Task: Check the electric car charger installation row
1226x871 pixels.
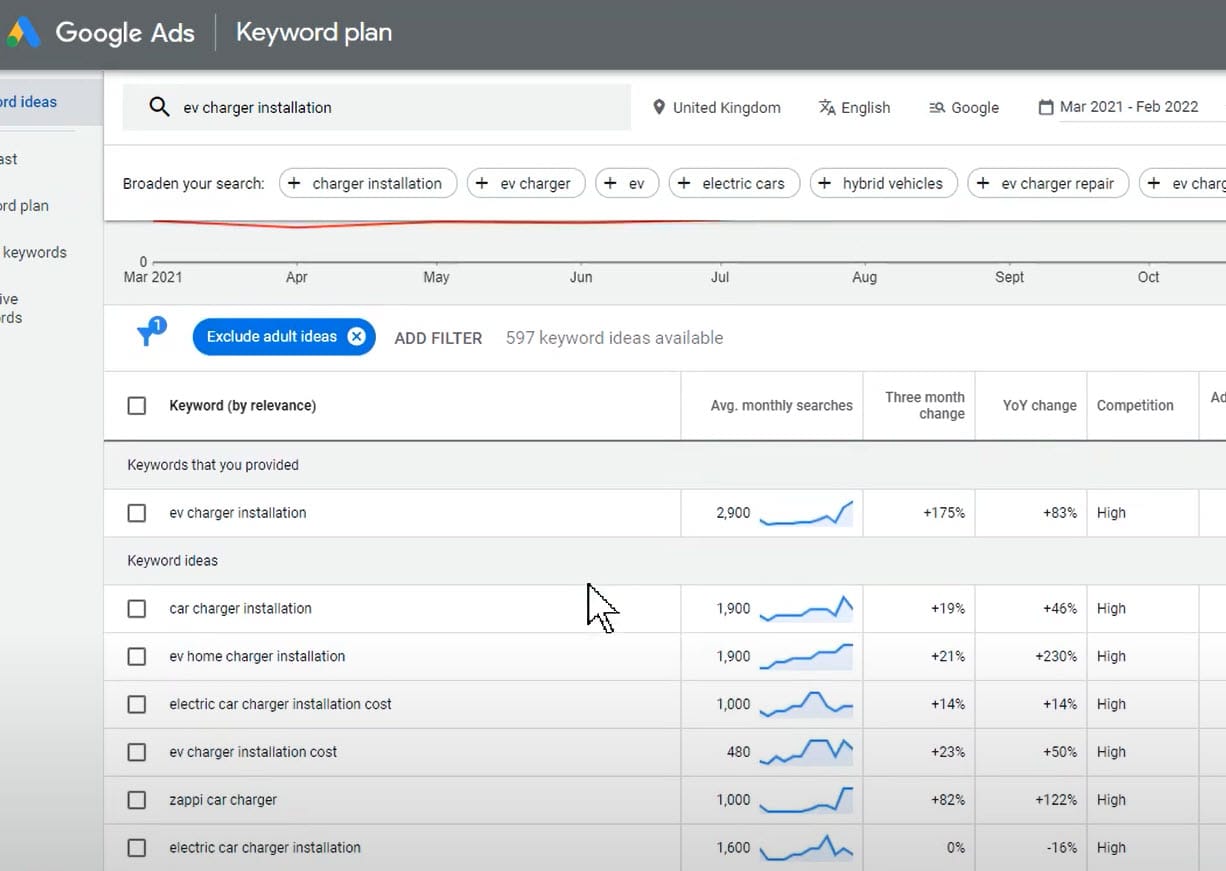Action: click(137, 848)
